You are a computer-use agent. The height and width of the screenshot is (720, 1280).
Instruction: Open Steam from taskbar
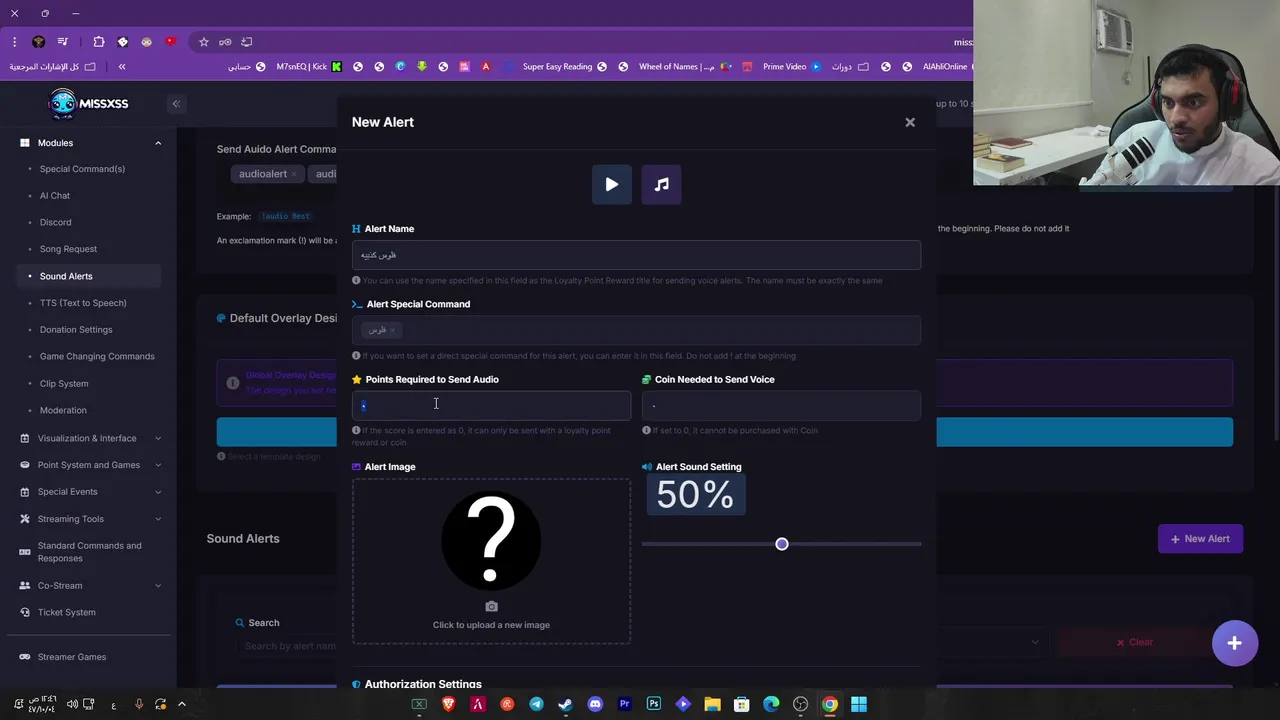pyautogui.click(x=565, y=704)
